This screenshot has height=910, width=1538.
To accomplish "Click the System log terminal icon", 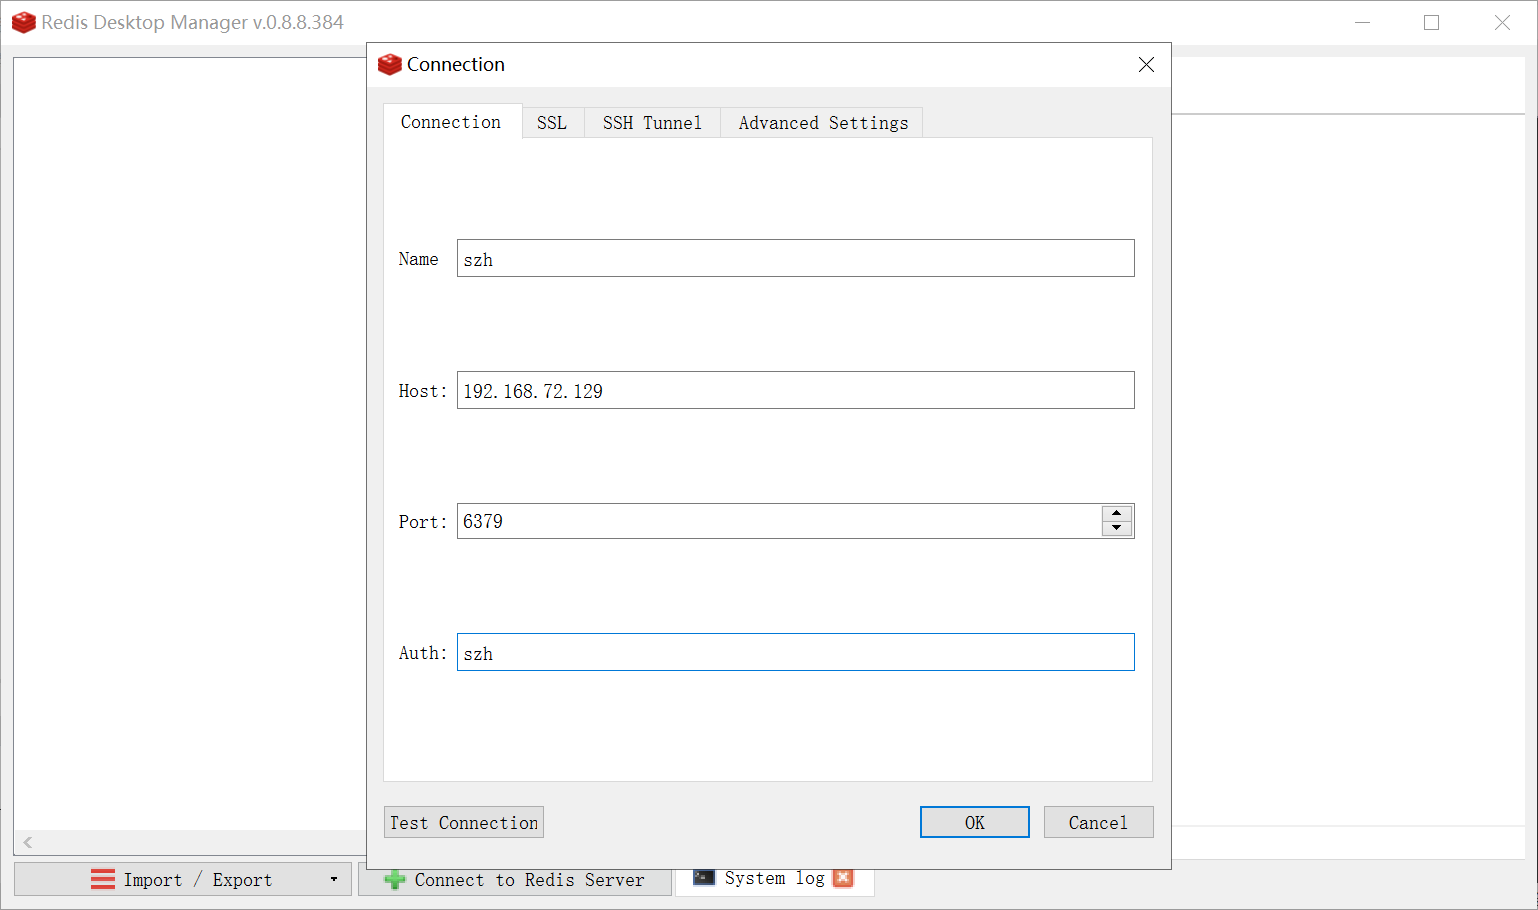I will click(x=704, y=877).
